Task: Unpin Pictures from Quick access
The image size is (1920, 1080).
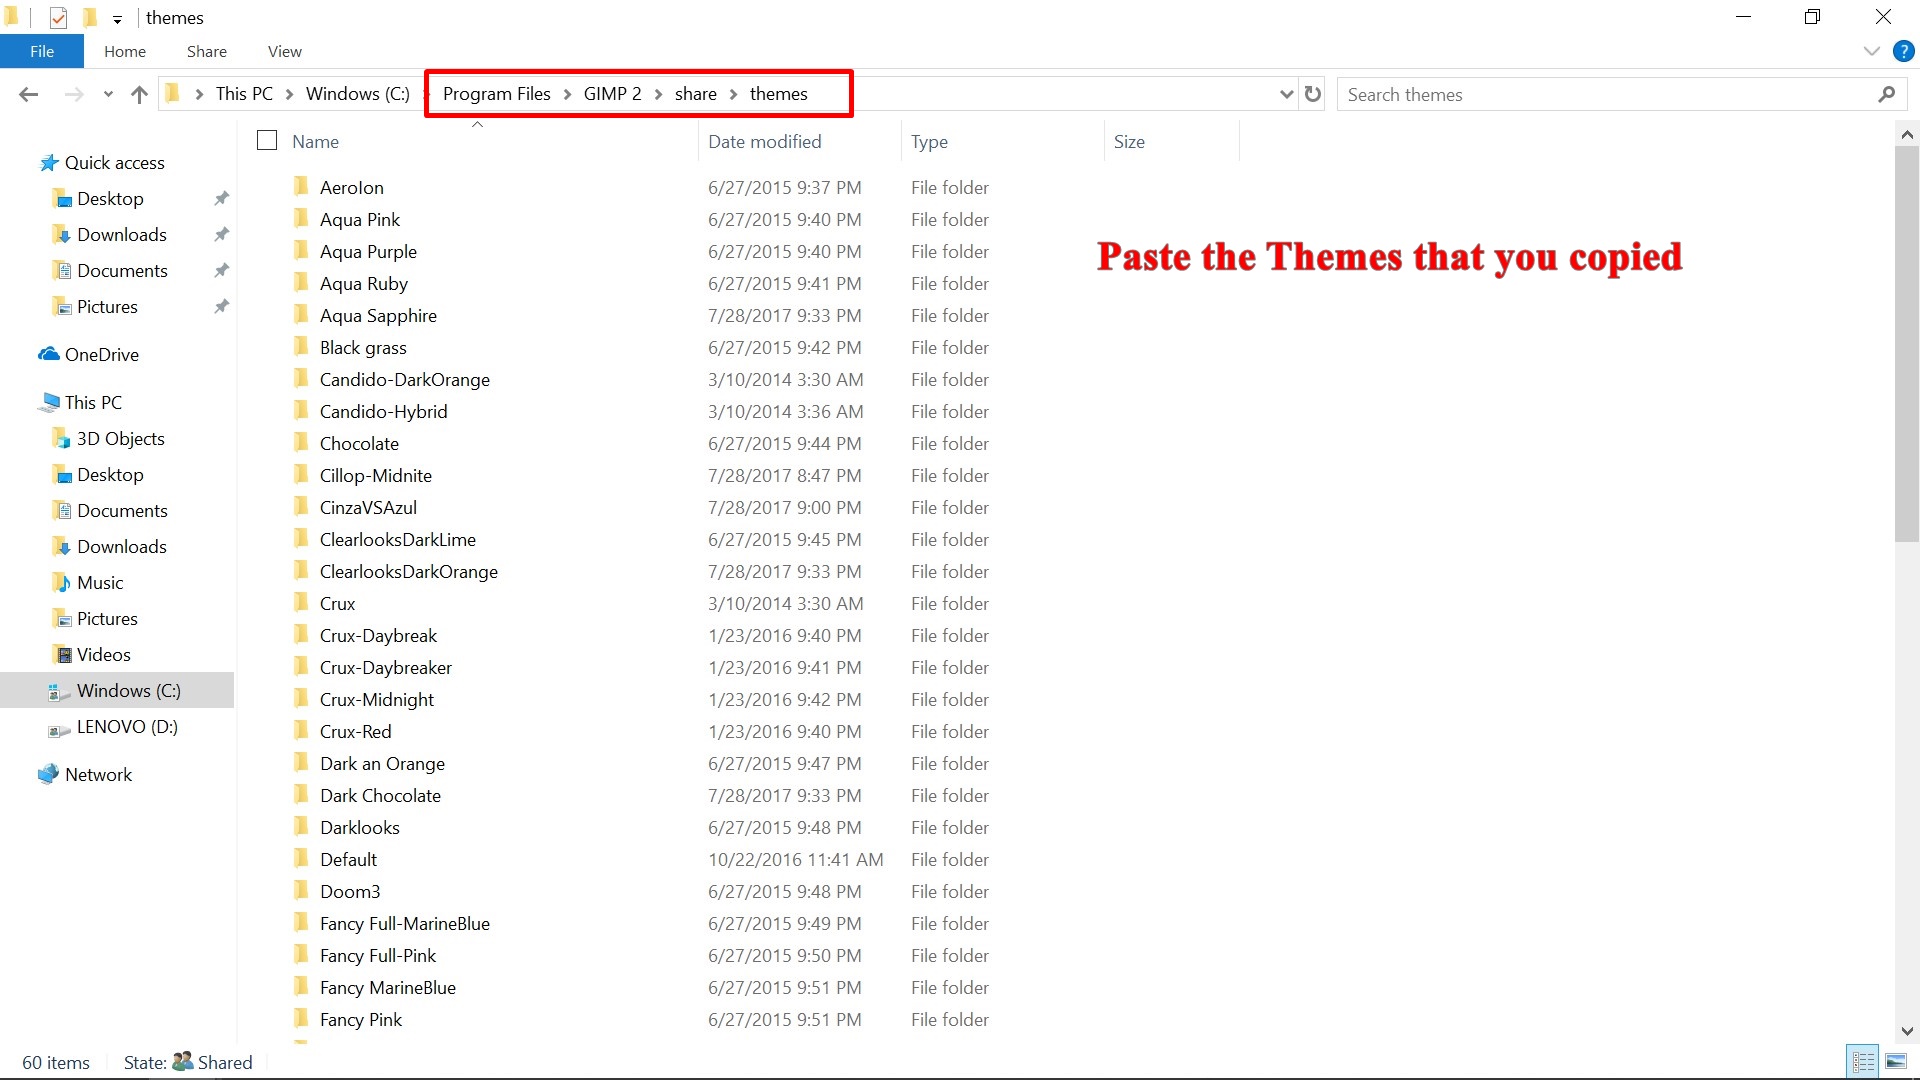Action: pos(222,306)
